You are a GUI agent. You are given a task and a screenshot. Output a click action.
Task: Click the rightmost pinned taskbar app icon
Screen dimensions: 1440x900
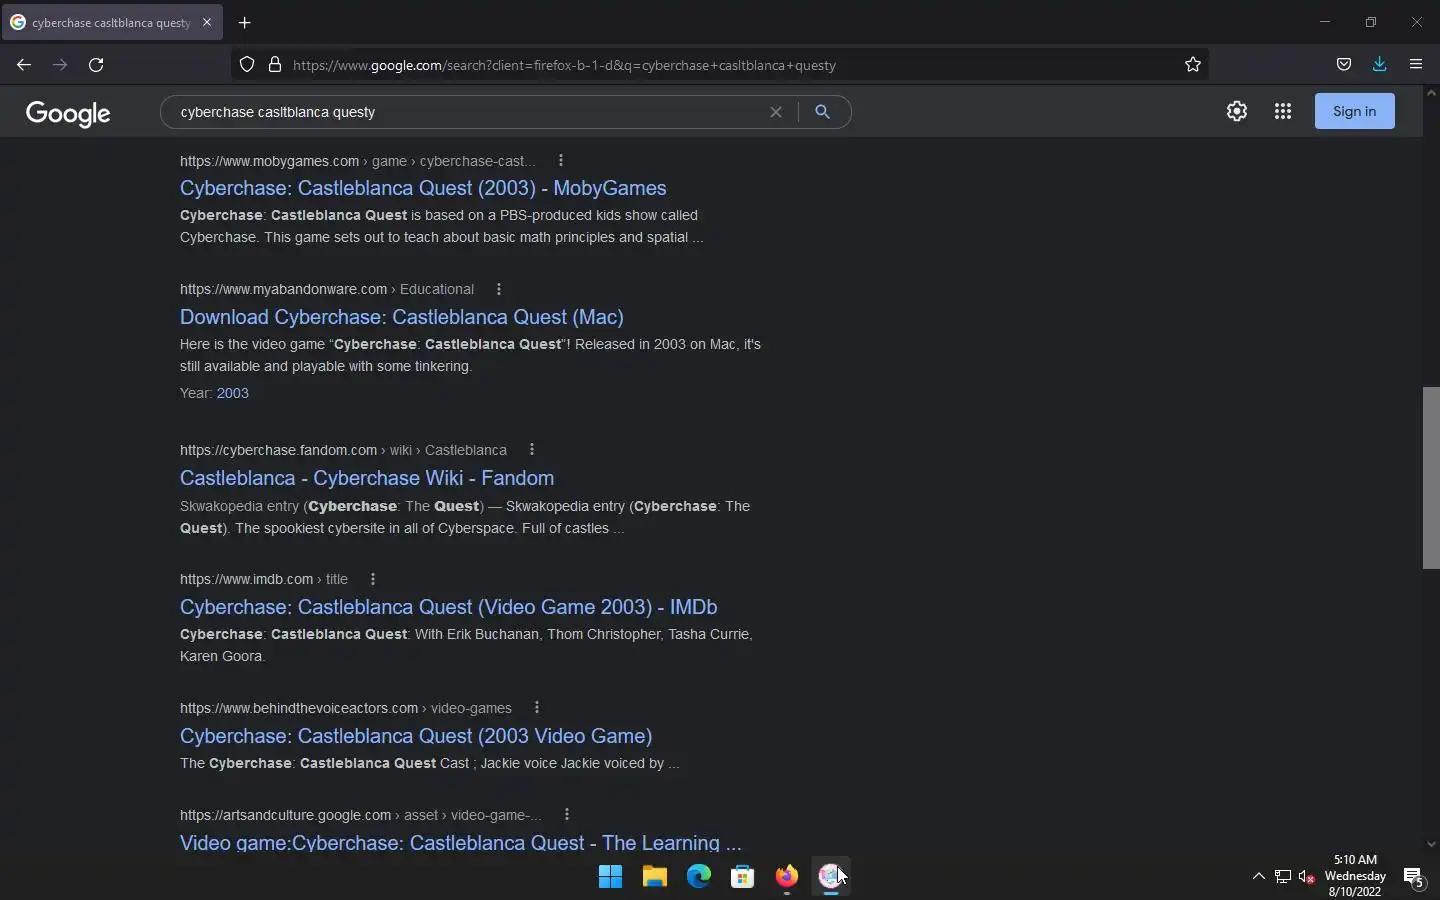[x=831, y=877]
